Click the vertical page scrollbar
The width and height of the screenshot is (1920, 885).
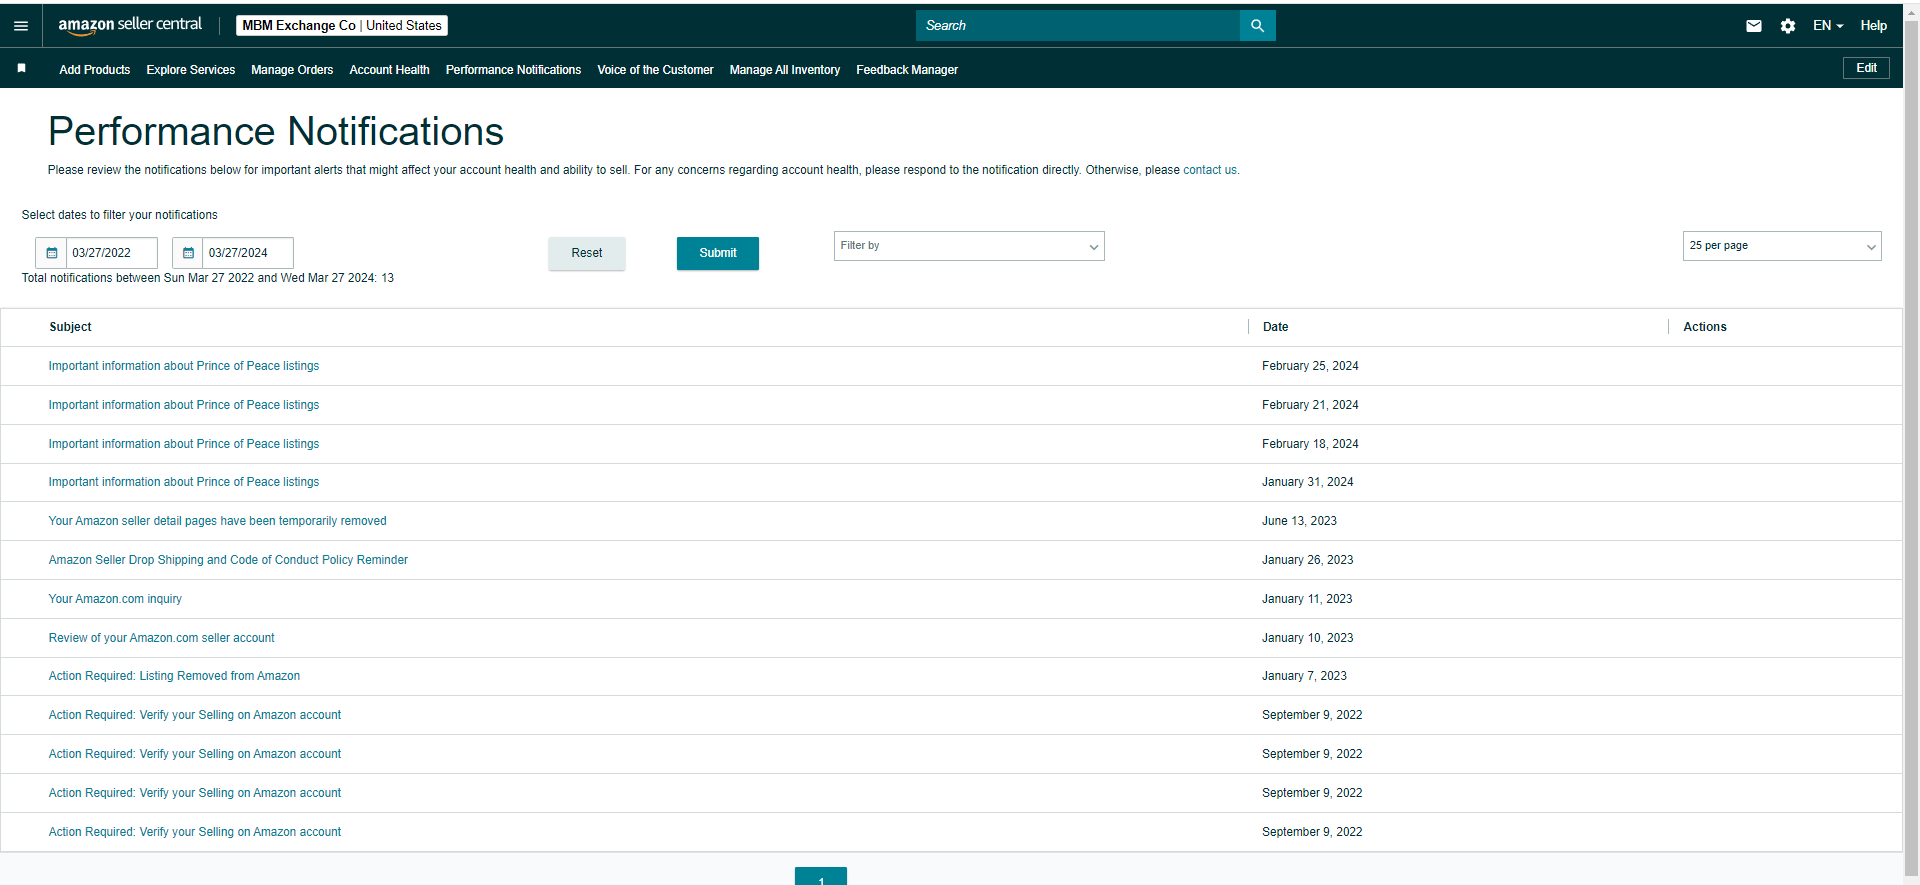click(x=1911, y=450)
